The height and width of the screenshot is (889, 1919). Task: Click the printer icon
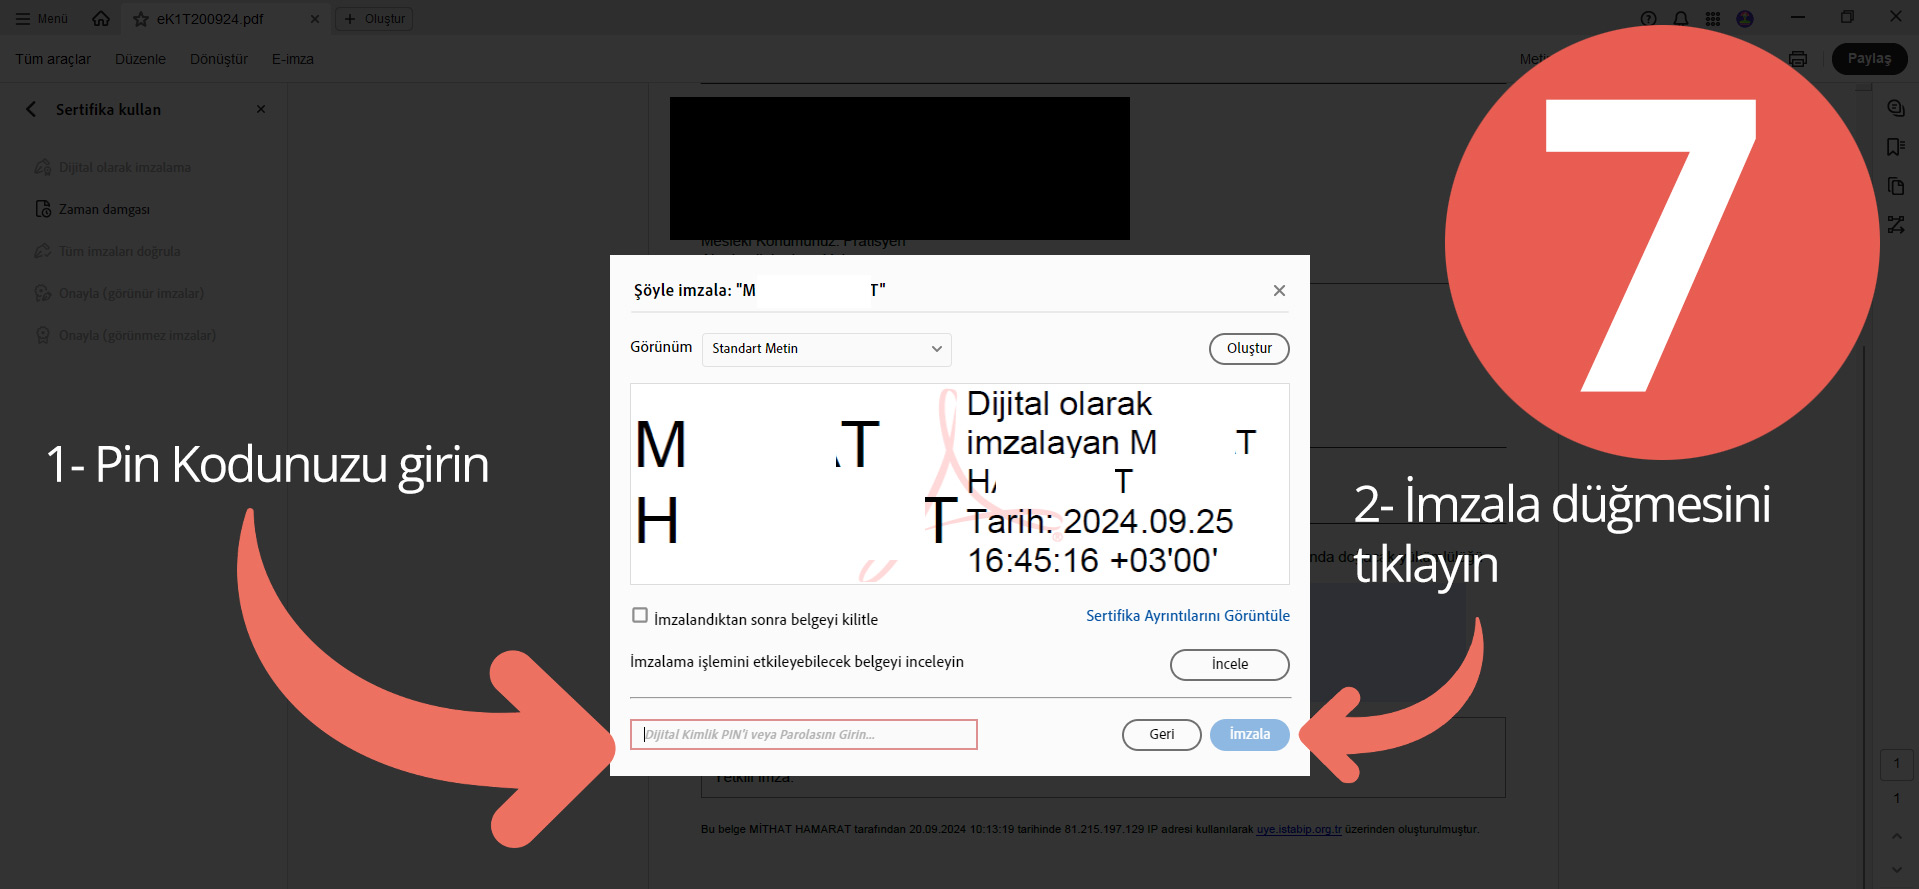point(1798,59)
